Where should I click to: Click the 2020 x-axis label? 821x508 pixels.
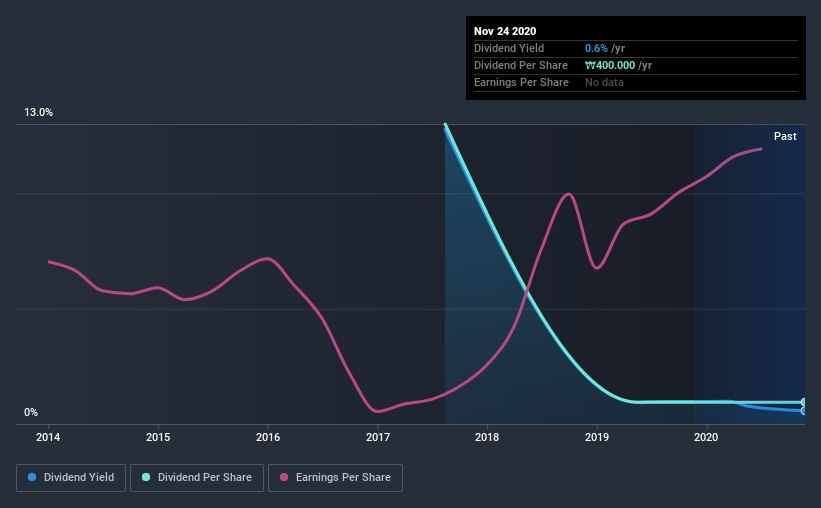click(706, 437)
